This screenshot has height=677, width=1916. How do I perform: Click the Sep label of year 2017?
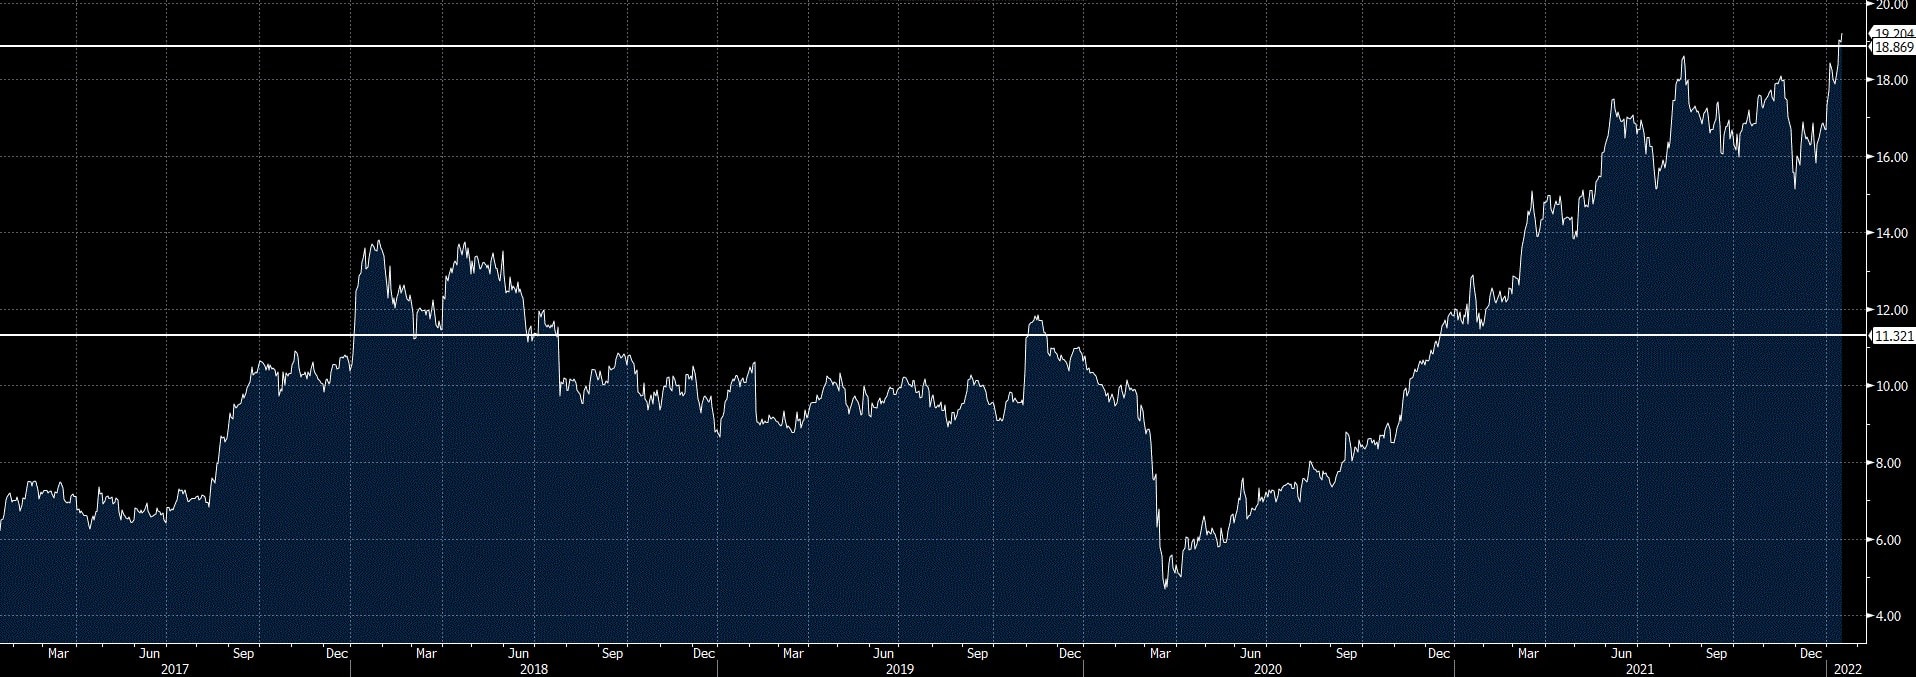(x=243, y=654)
